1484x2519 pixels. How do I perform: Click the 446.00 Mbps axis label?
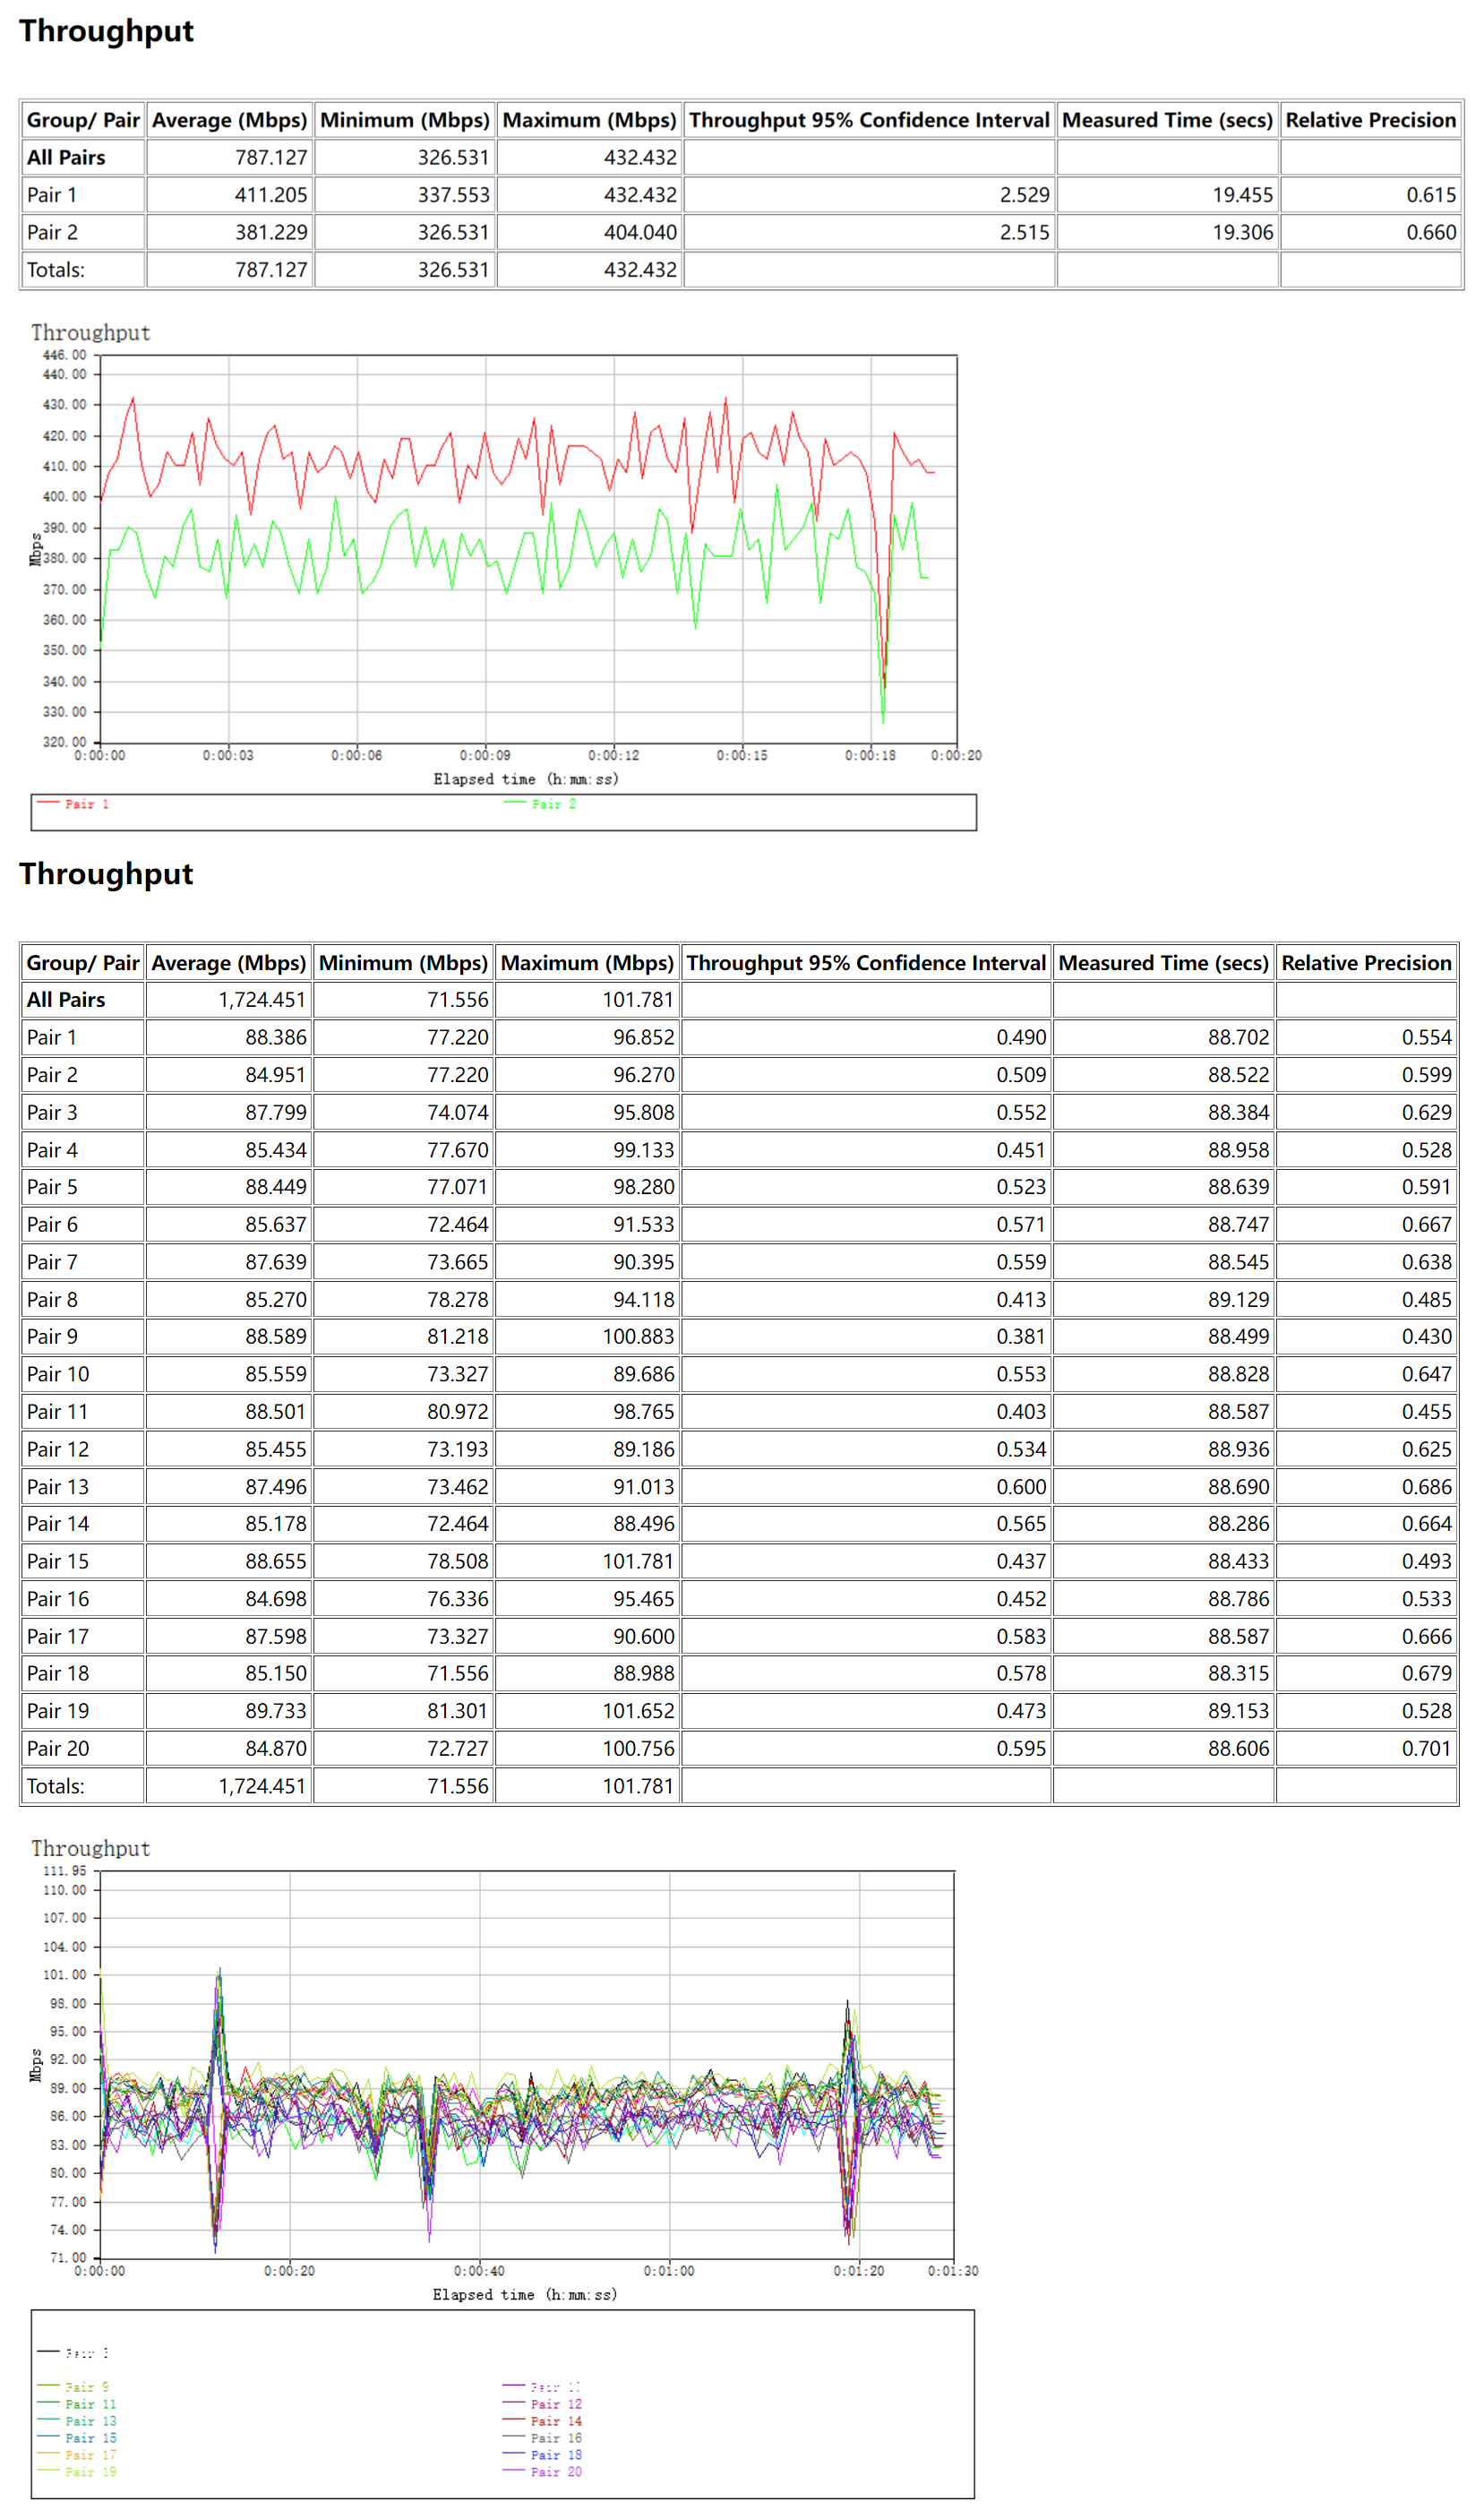(x=65, y=356)
